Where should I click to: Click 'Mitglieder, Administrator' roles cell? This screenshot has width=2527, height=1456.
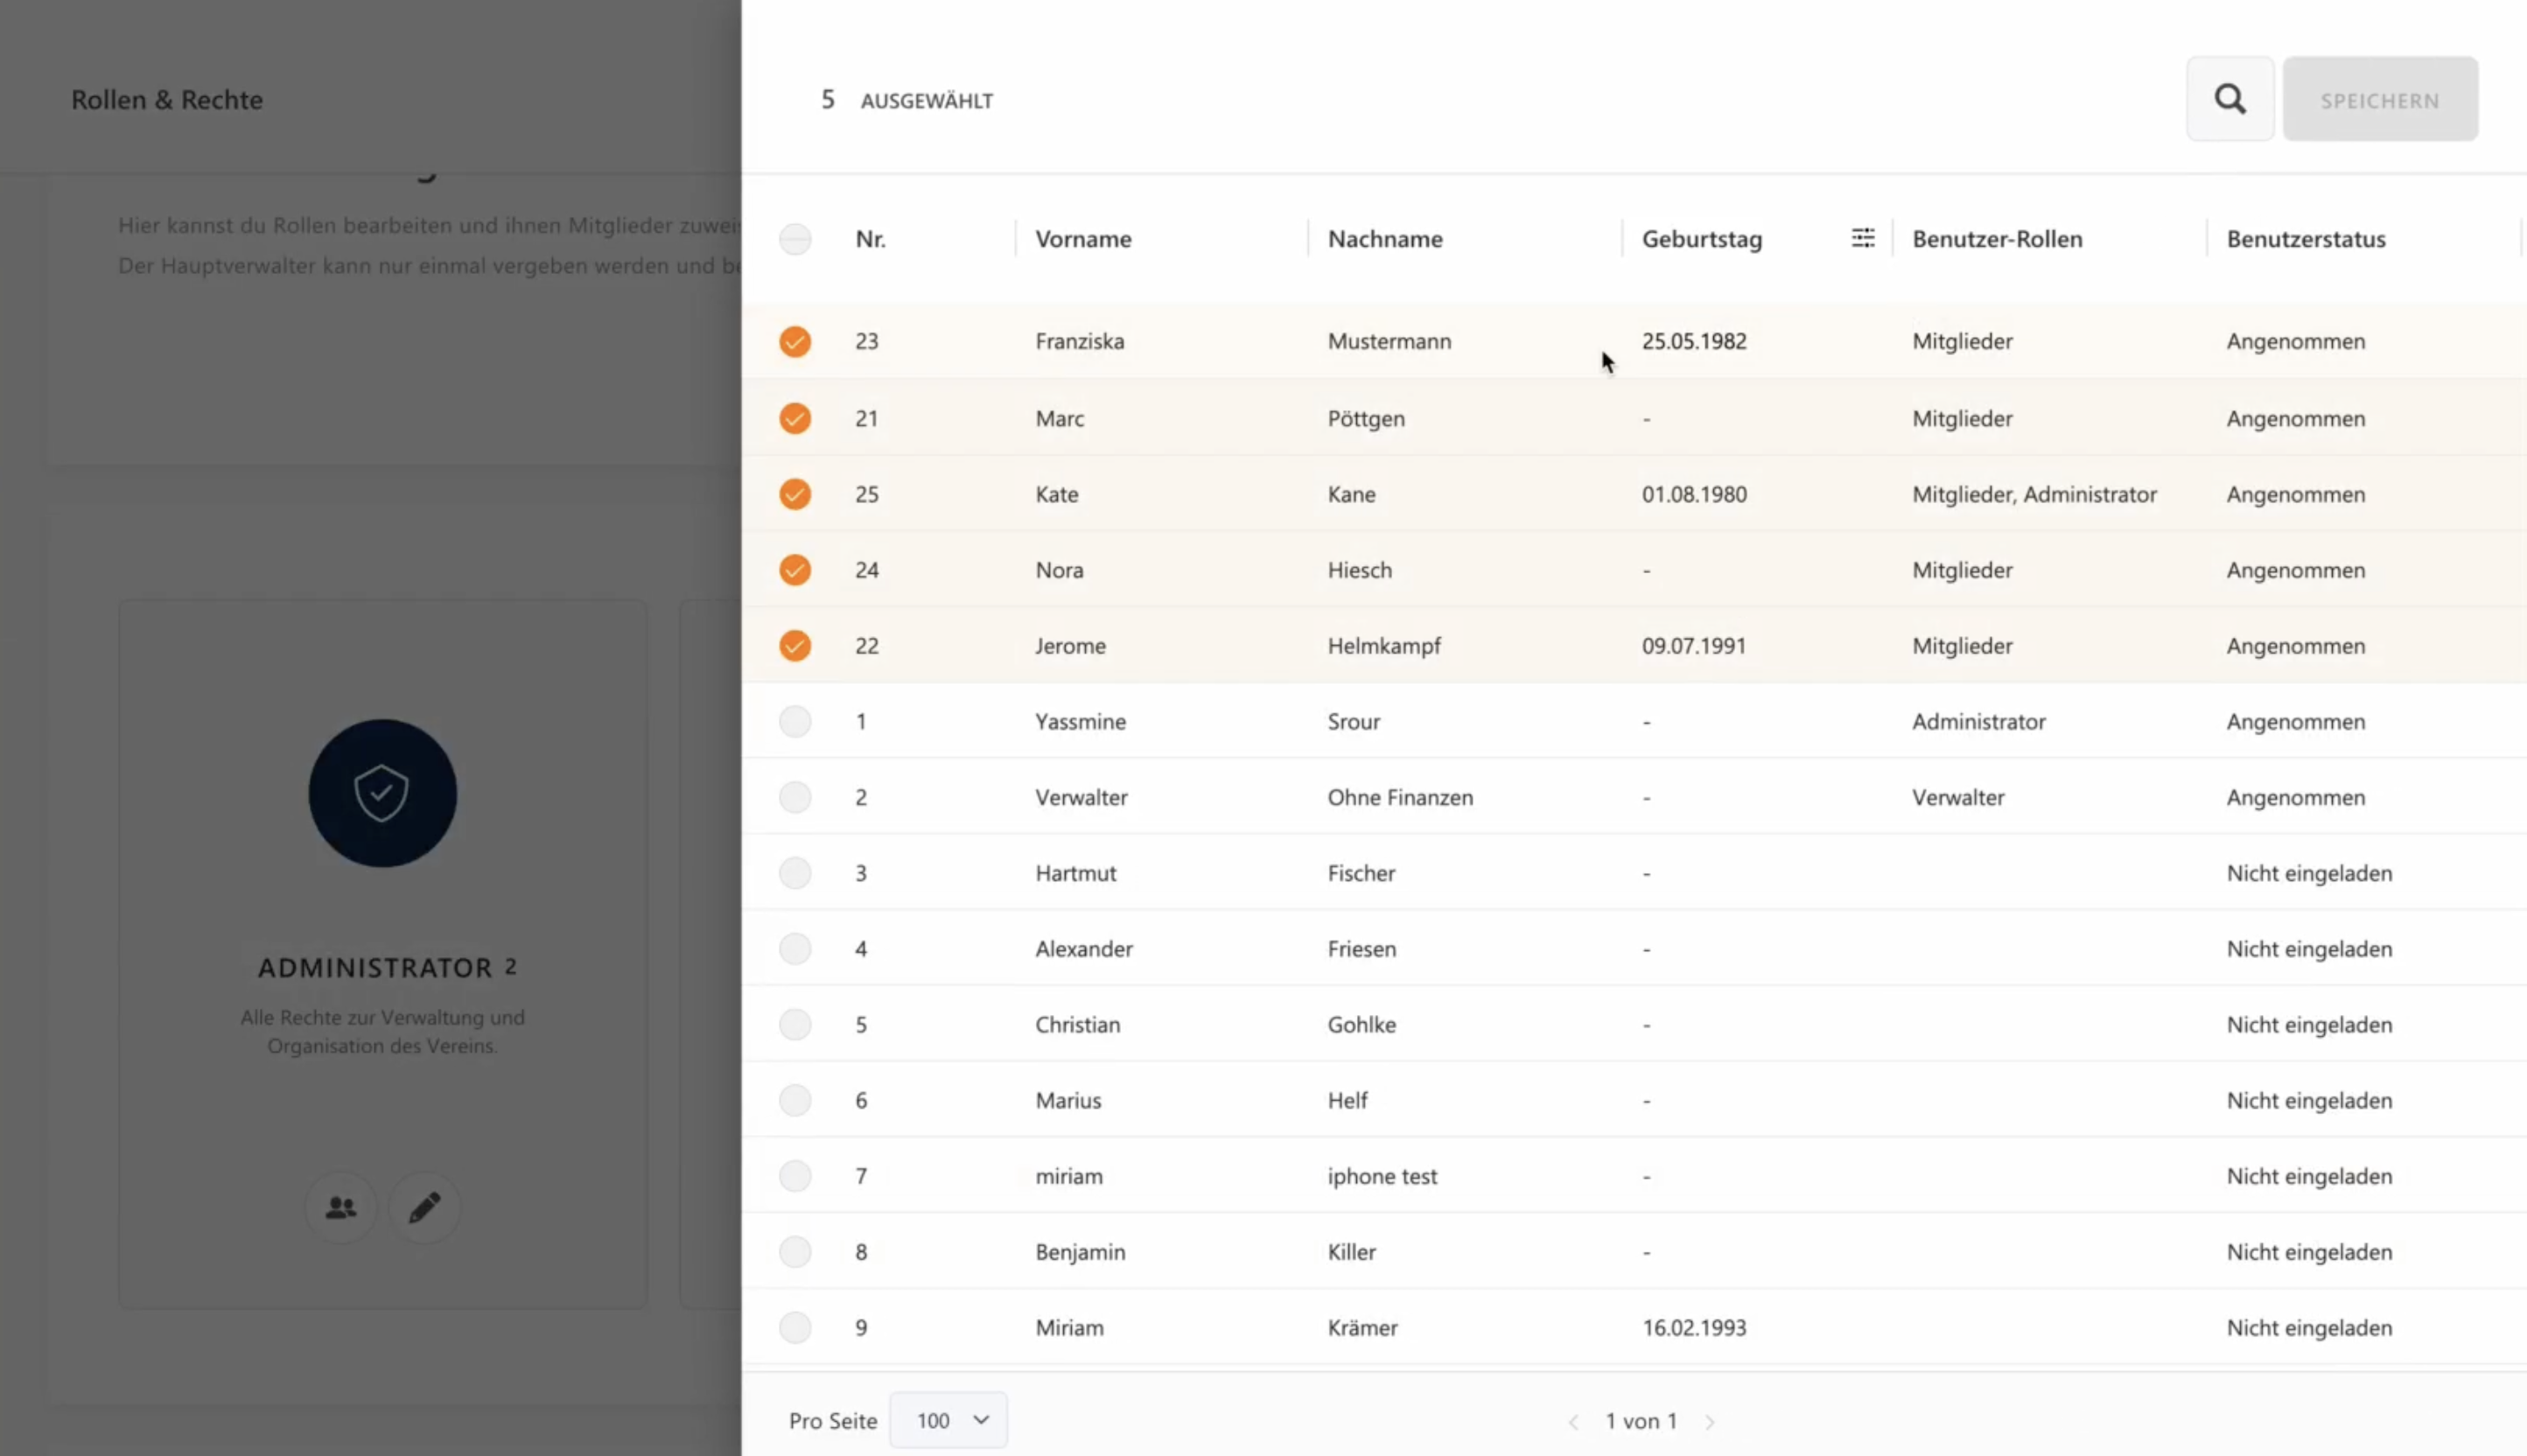pyautogui.click(x=2034, y=494)
